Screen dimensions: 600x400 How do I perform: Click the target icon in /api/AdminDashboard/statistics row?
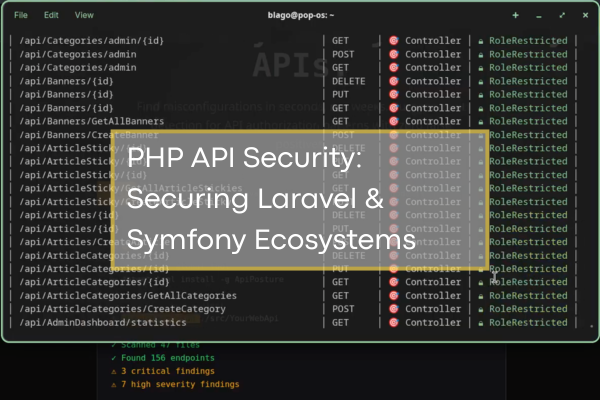(x=394, y=323)
